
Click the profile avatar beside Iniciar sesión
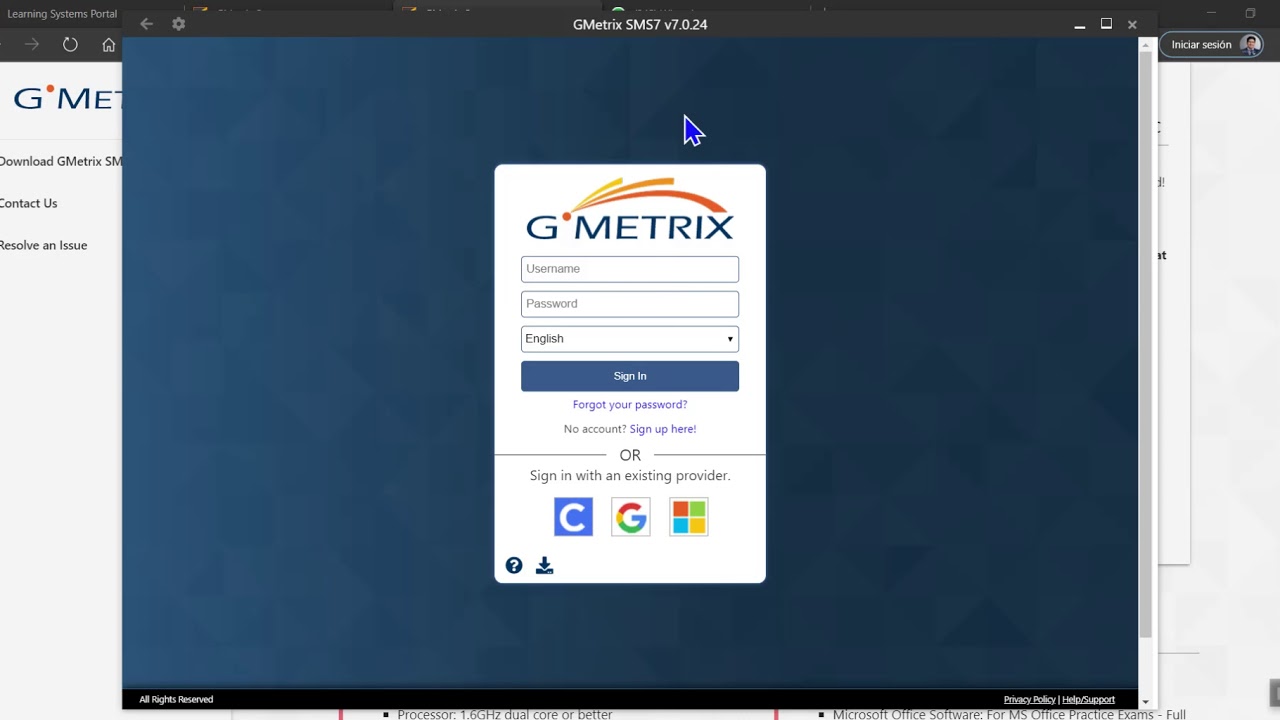(x=1250, y=45)
